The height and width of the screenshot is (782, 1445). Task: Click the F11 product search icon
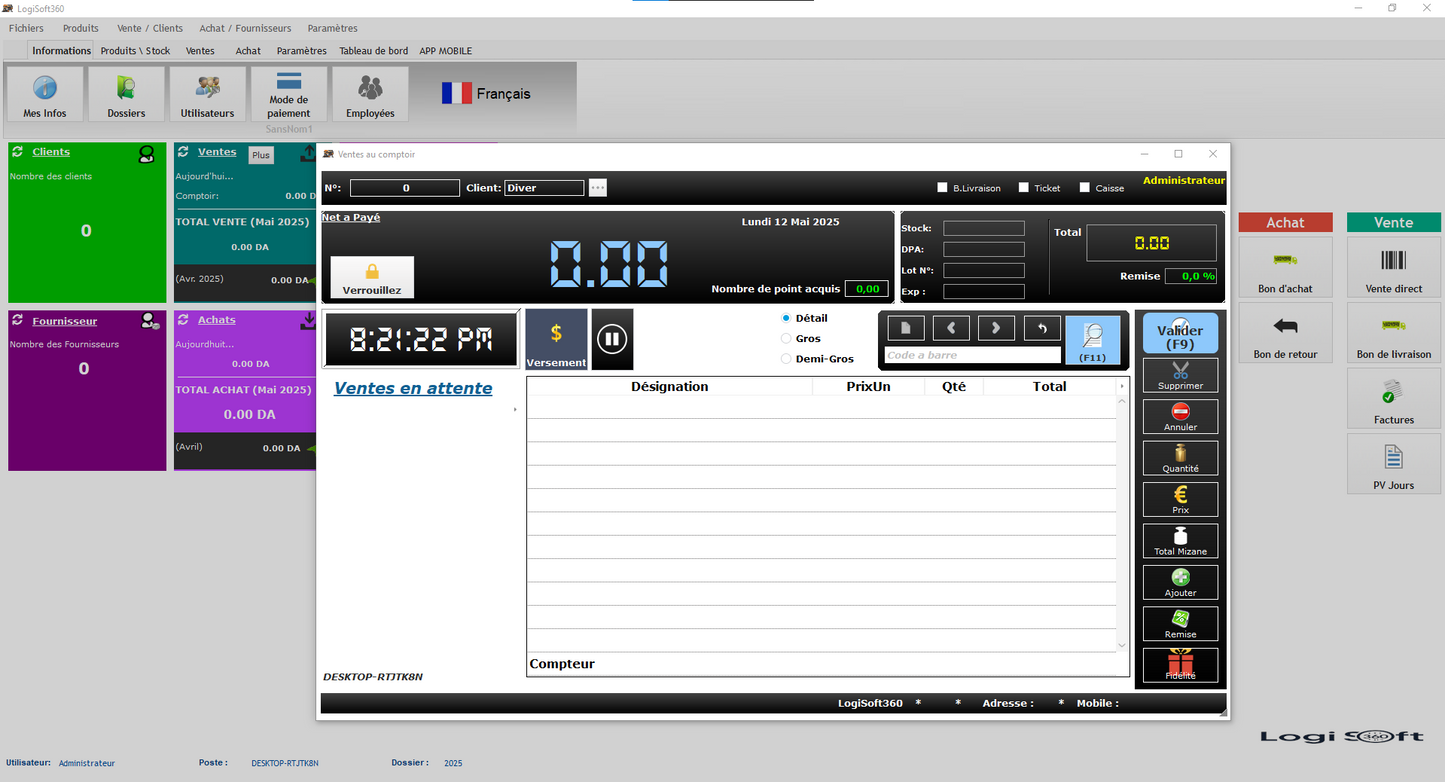pyautogui.click(x=1092, y=338)
